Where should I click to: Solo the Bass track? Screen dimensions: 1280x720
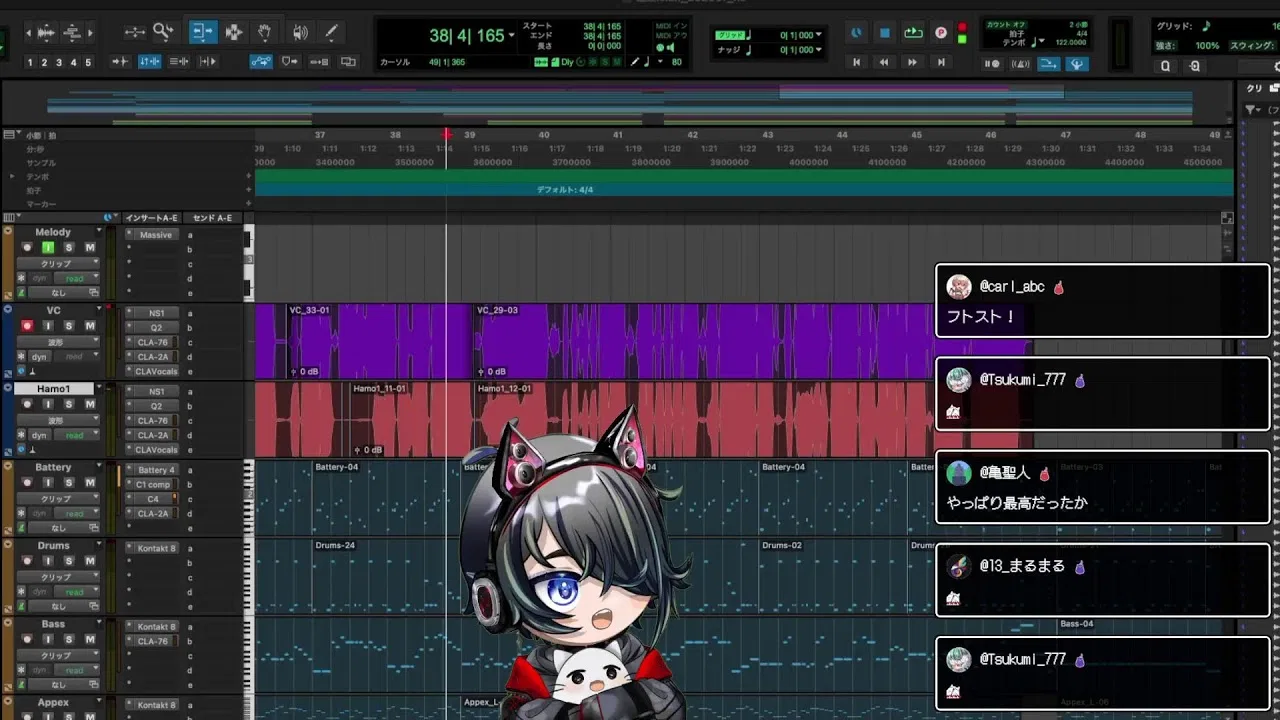point(69,640)
